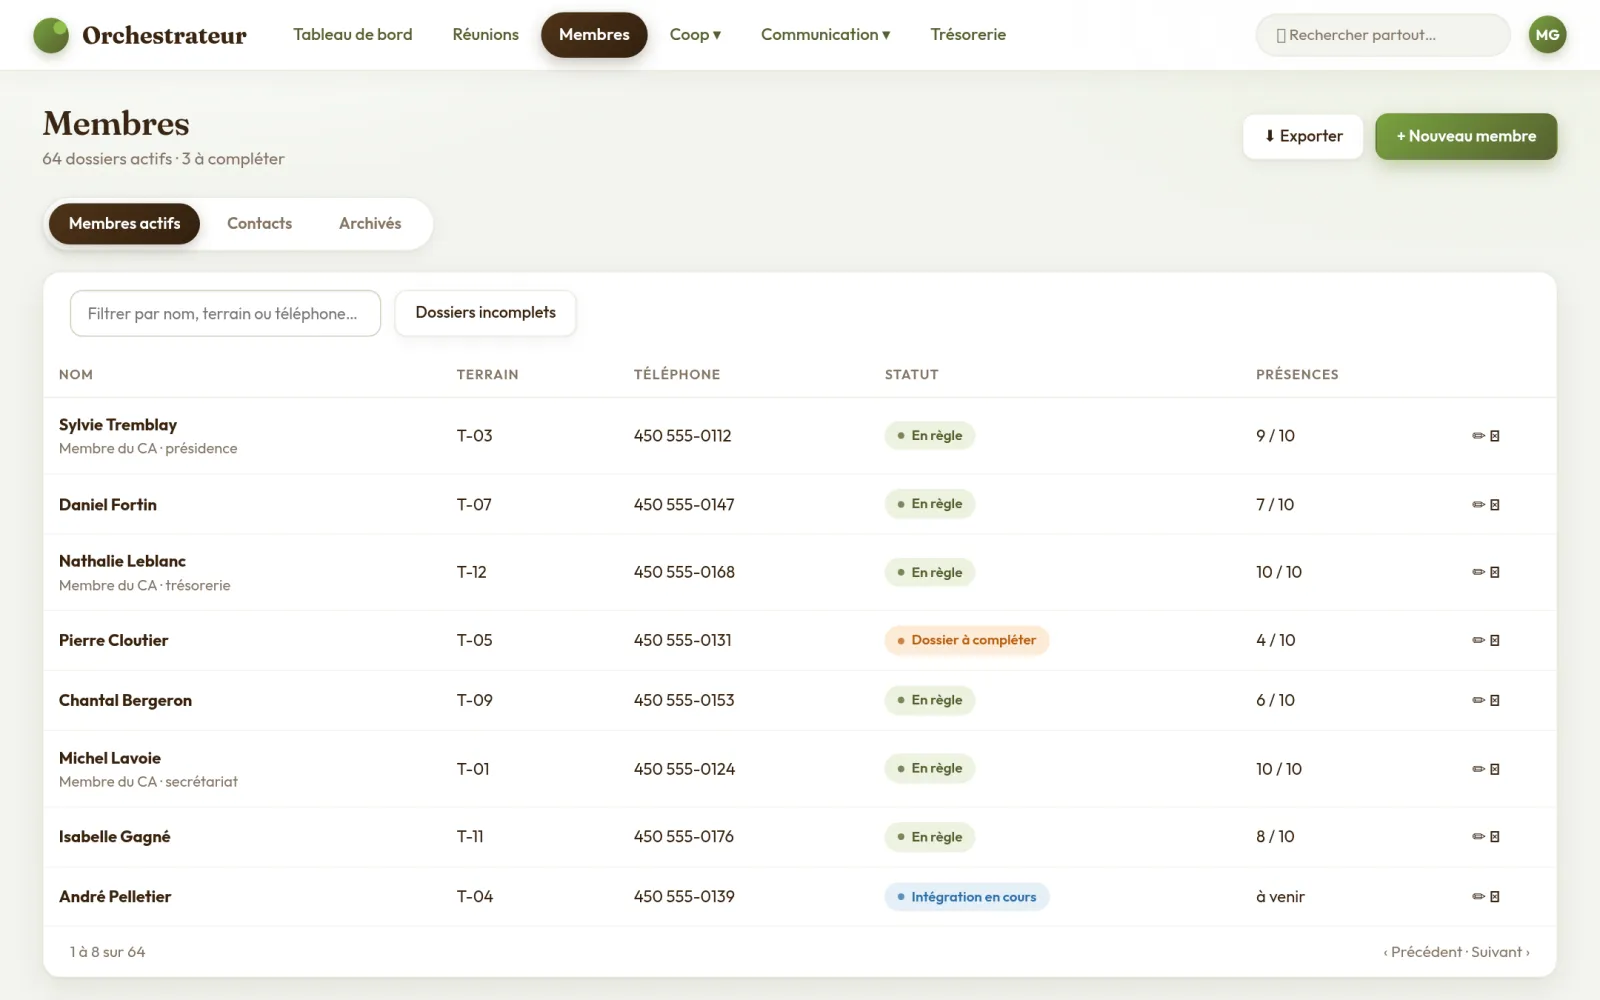The width and height of the screenshot is (1600, 1000).
Task: Open the Trésorerie section
Action: [968, 35]
